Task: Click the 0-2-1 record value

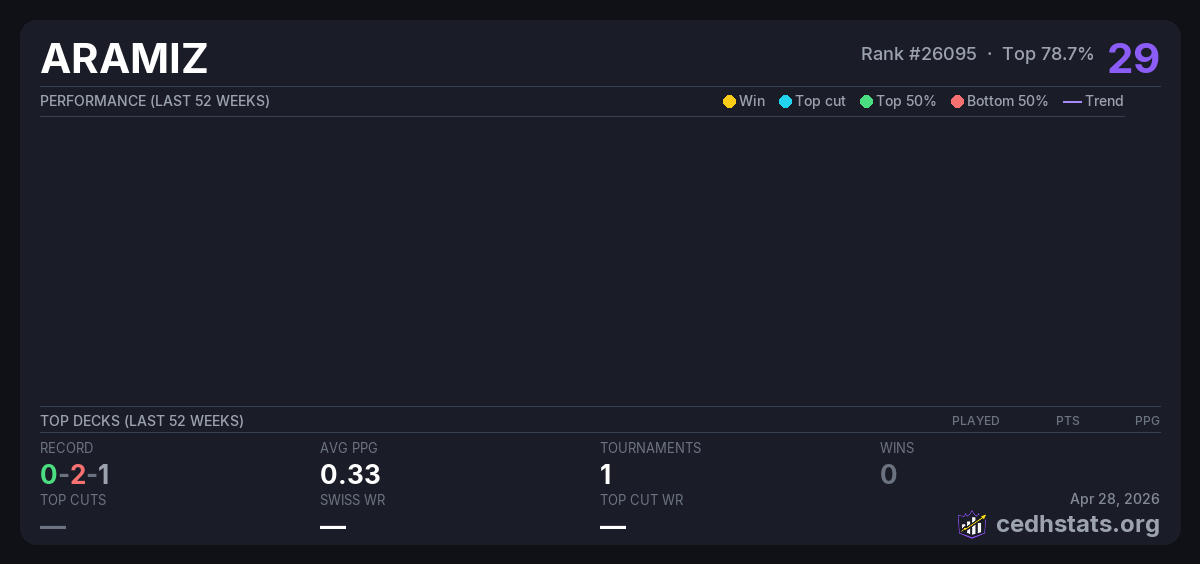Action: pyautogui.click(x=75, y=474)
